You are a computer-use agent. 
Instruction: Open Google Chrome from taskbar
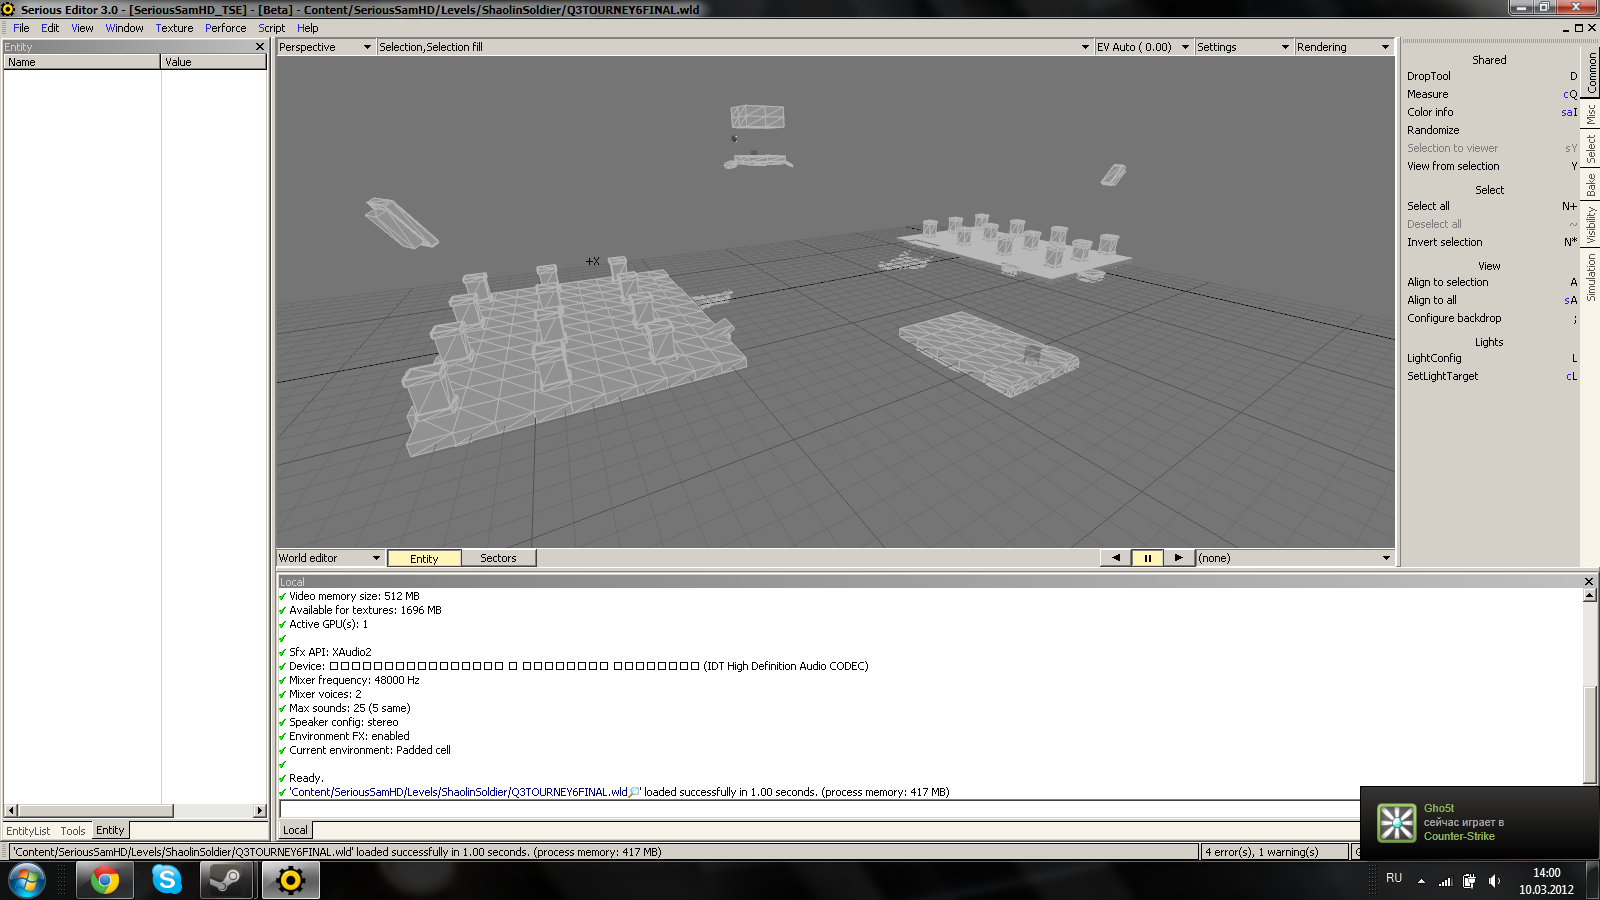[x=105, y=881]
